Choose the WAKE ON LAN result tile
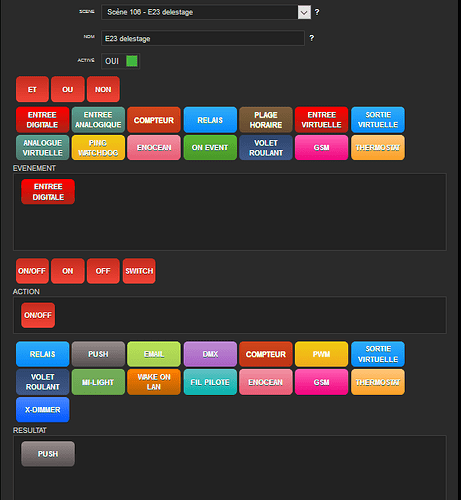461x500 pixels. pyautogui.click(x=154, y=382)
